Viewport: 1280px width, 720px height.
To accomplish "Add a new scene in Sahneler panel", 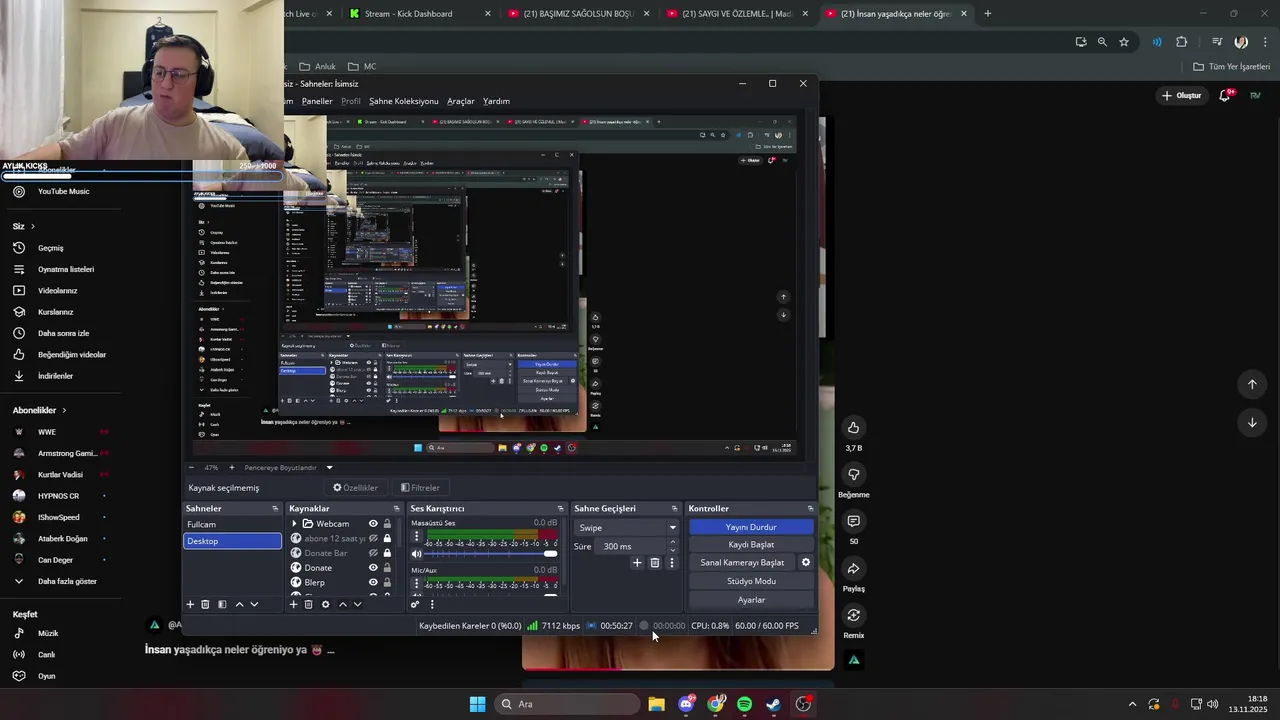I will tap(190, 604).
